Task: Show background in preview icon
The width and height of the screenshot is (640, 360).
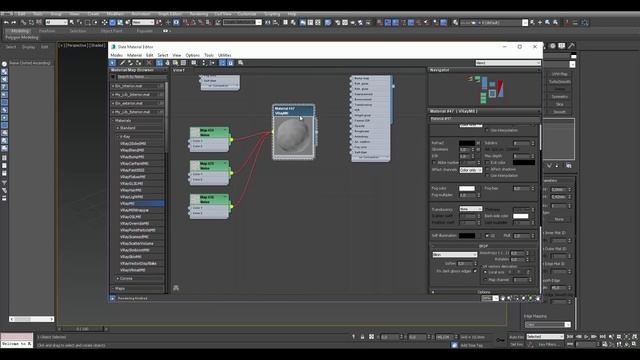Action: coord(183,63)
